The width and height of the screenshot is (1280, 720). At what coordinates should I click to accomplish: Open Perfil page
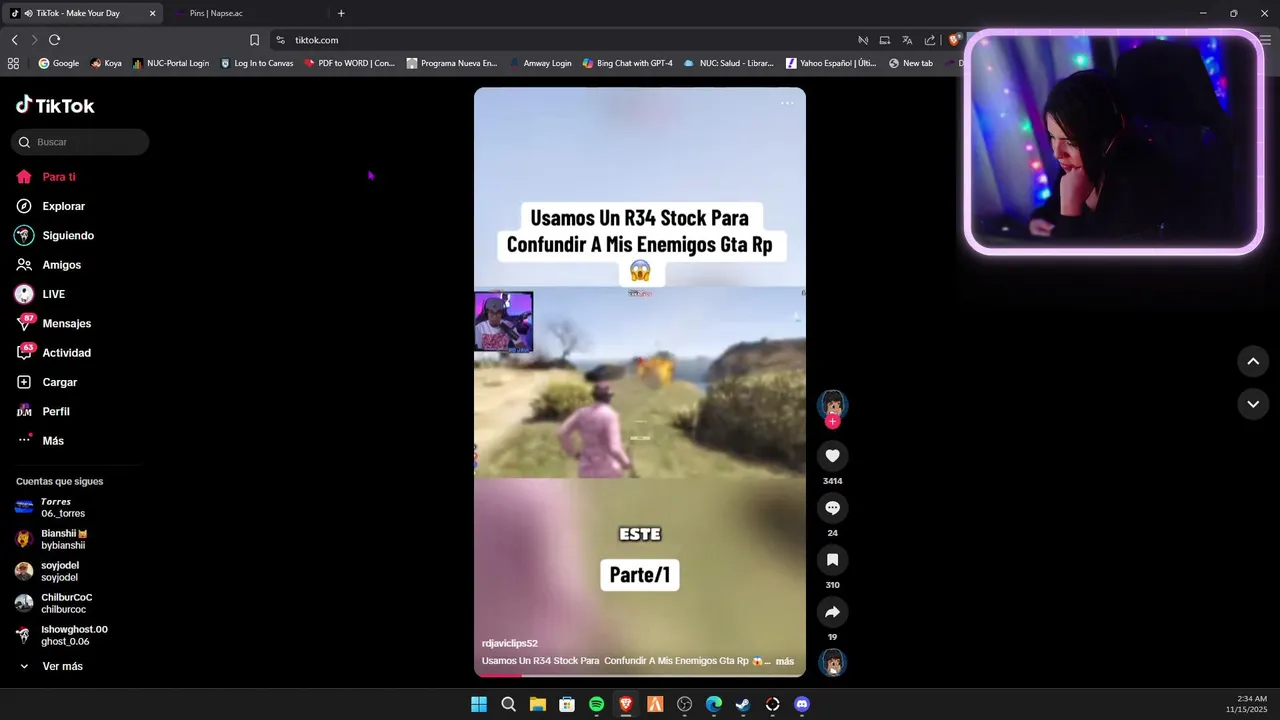coord(43,411)
